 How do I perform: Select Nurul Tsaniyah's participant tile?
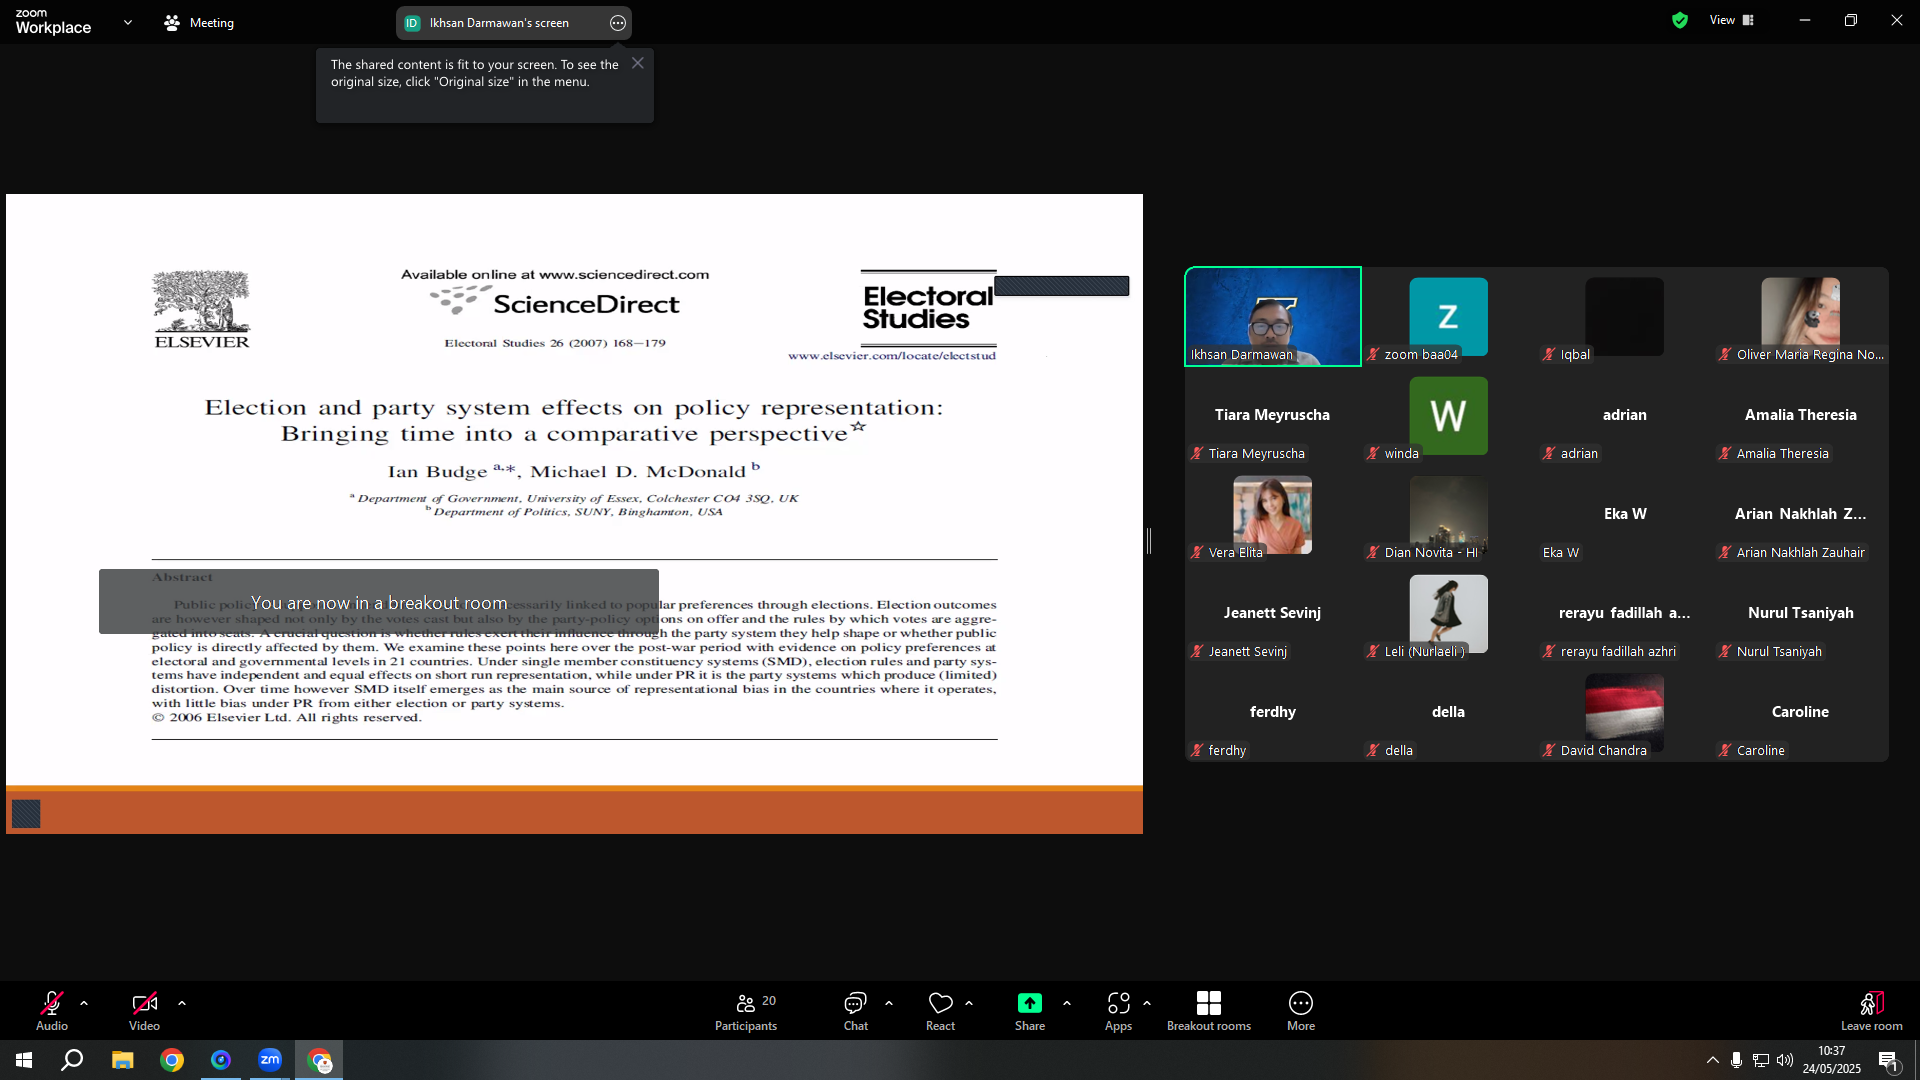tap(1800, 613)
